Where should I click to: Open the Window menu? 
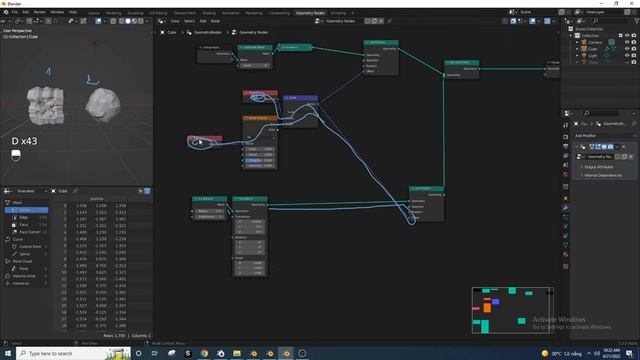(57, 12)
